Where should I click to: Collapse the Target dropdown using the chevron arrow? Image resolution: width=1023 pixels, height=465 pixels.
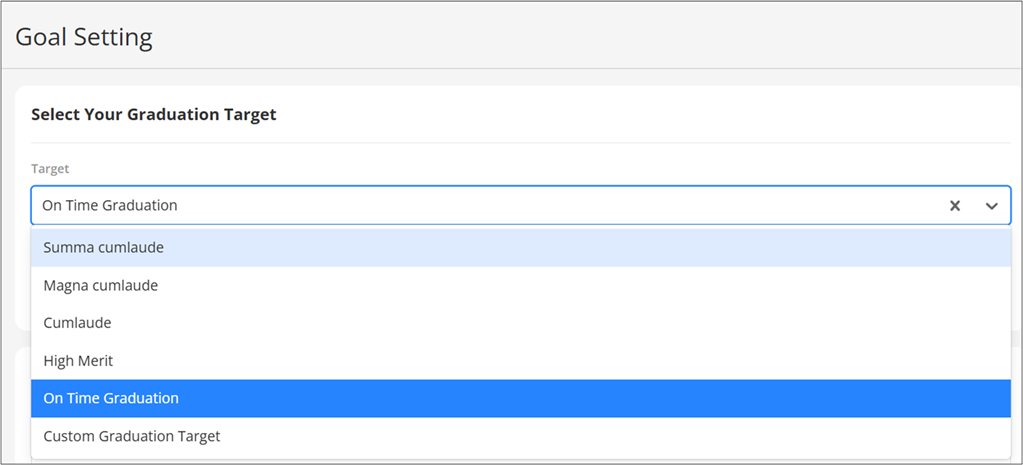pos(991,206)
